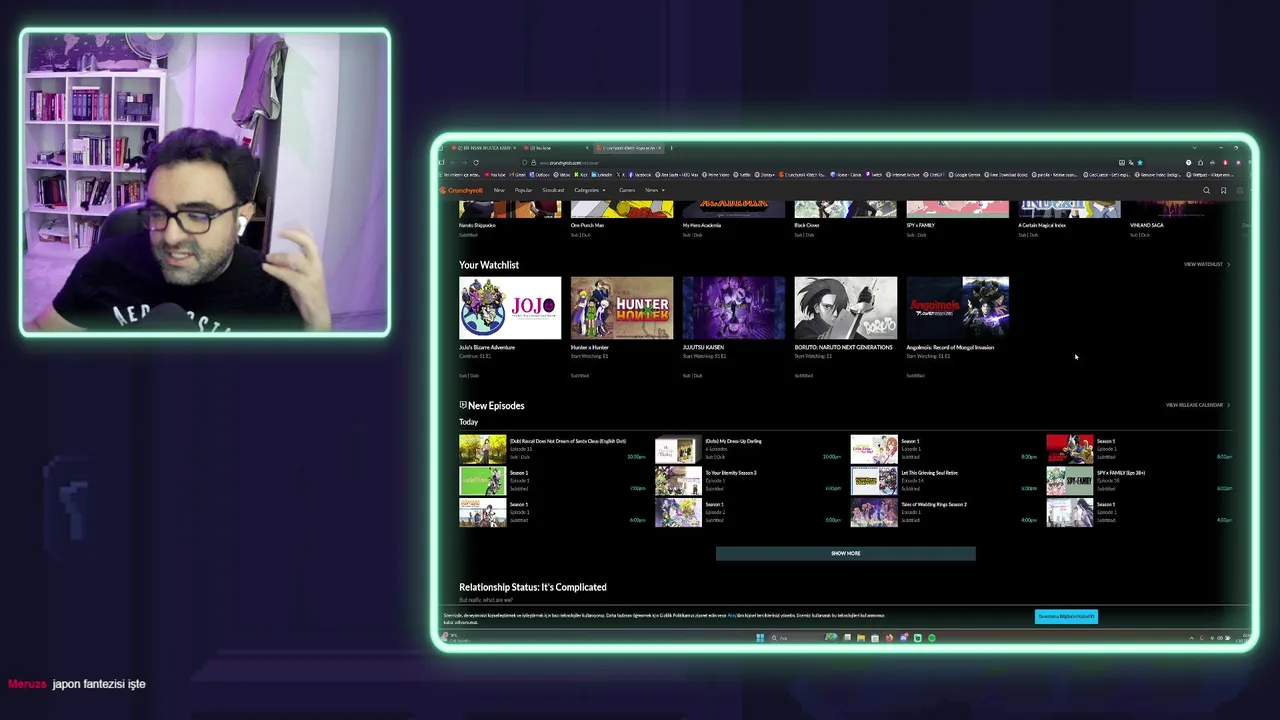This screenshot has height=720, width=1280.
Task: Open the watchlist bookmark icon in header
Action: (1223, 190)
